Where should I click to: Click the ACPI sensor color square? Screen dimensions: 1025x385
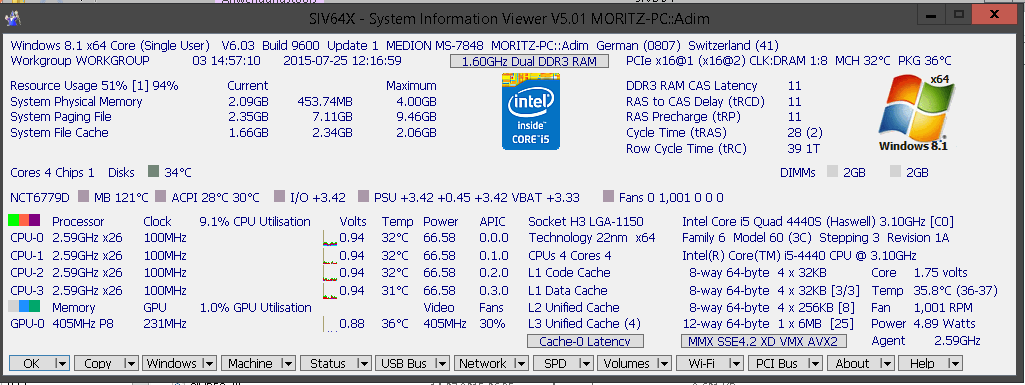coord(161,196)
